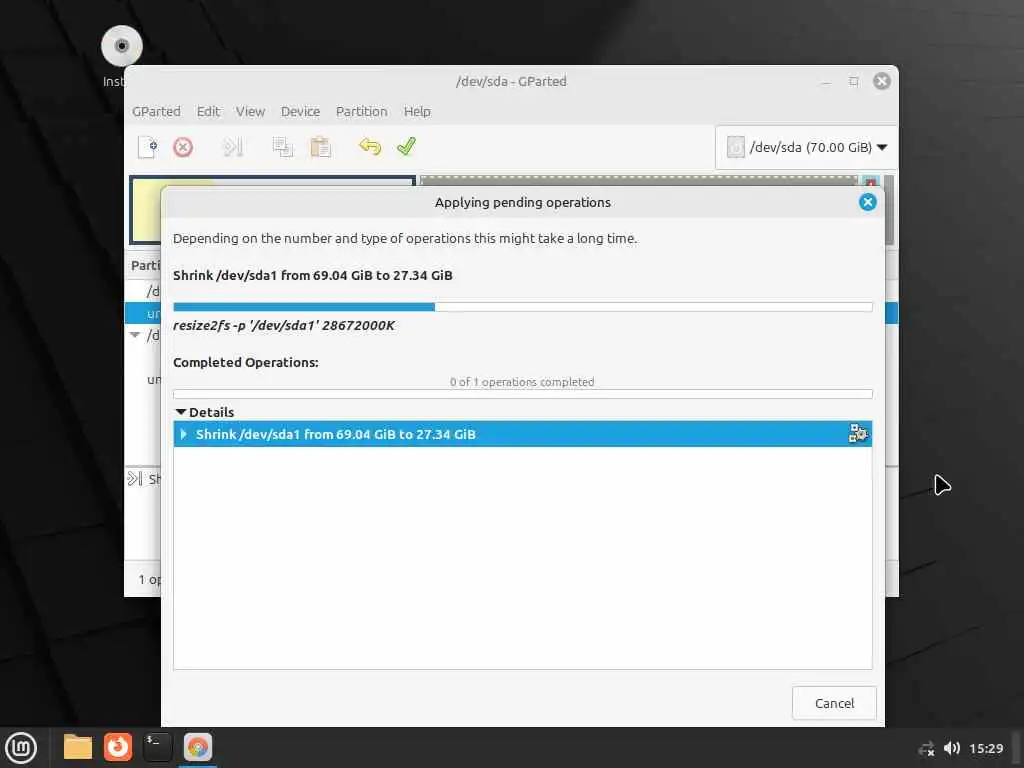Screen dimensions: 1024x768
Task: Click the Delete partition red X icon
Action: tap(183, 147)
